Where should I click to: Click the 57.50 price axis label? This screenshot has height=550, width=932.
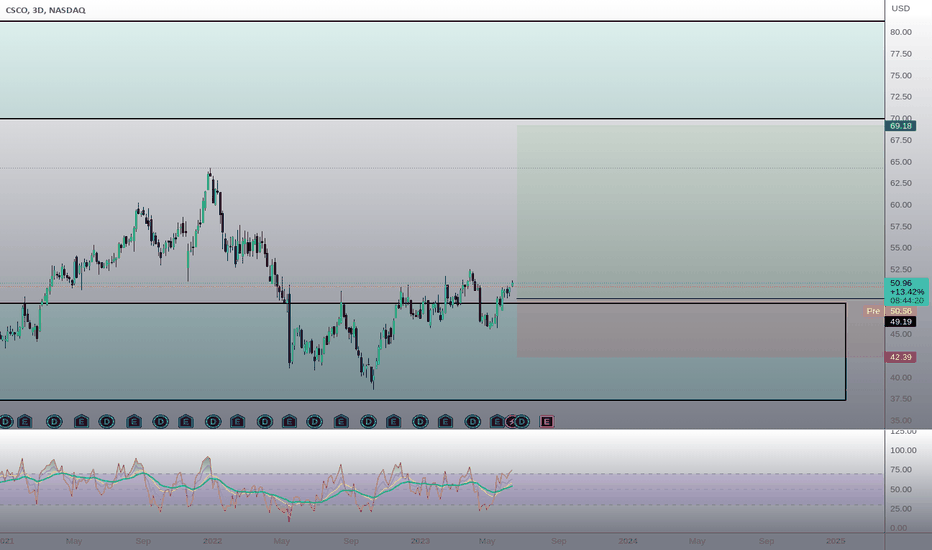tap(900, 227)
